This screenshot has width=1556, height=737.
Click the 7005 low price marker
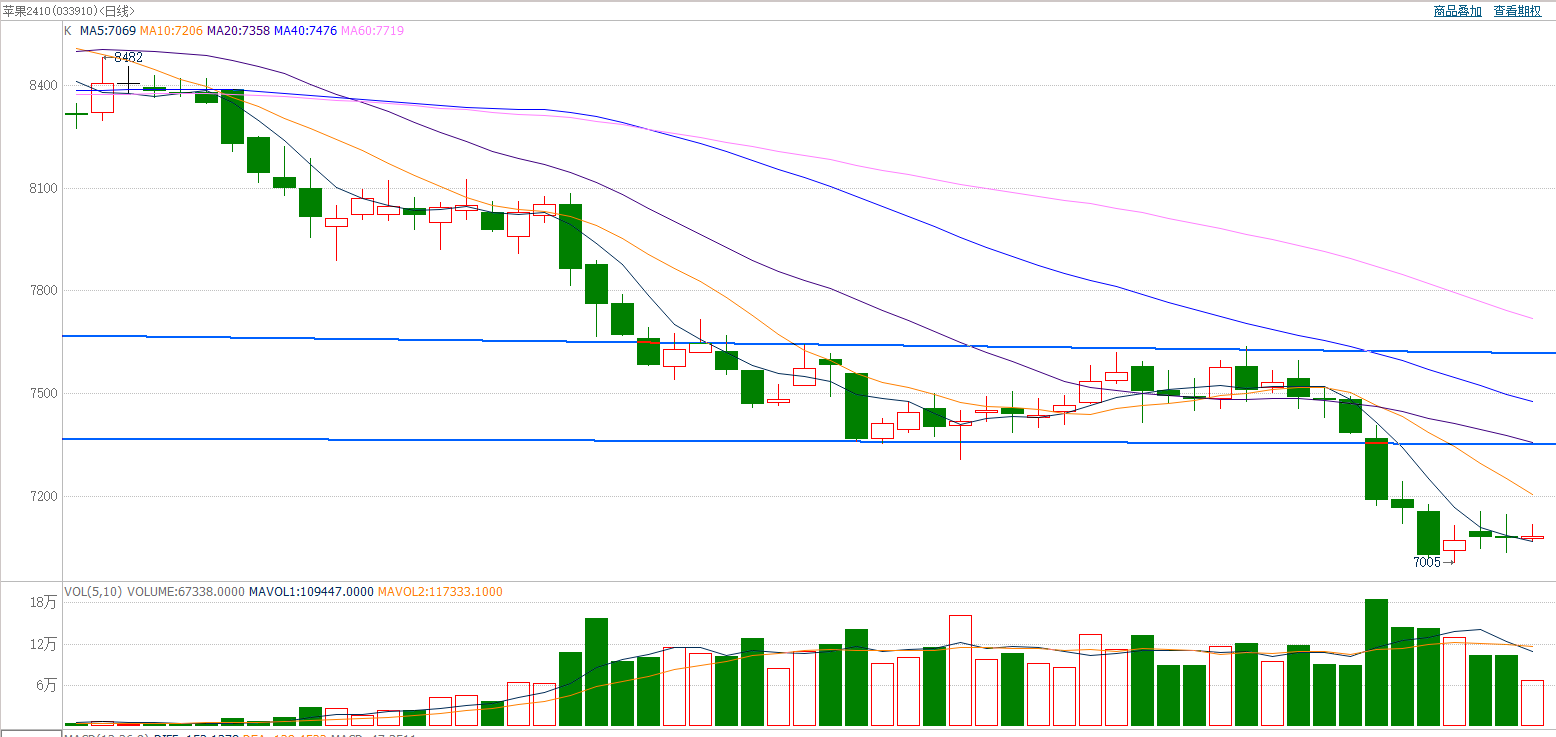(x=1427, y=562)
